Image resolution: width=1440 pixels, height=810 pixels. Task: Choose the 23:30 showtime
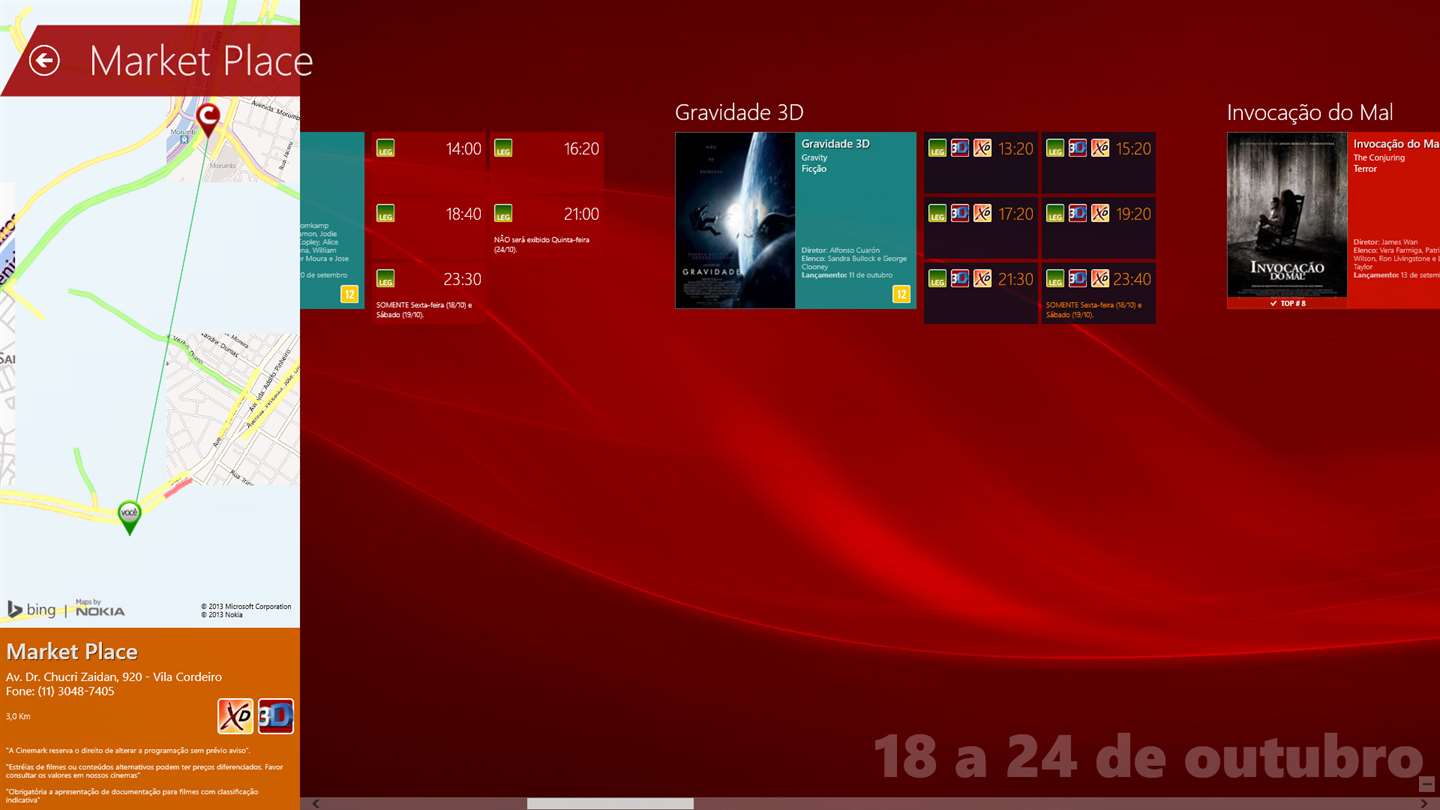point(428,292)
